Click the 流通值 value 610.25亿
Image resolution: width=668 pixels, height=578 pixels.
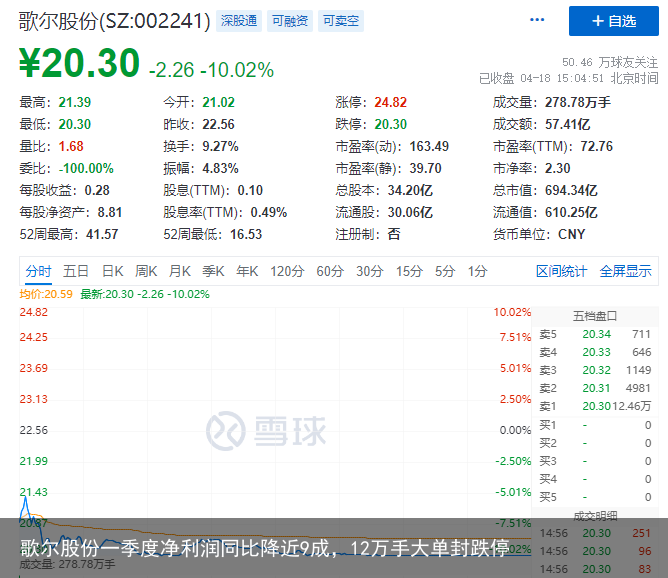[x=571, y=212]
